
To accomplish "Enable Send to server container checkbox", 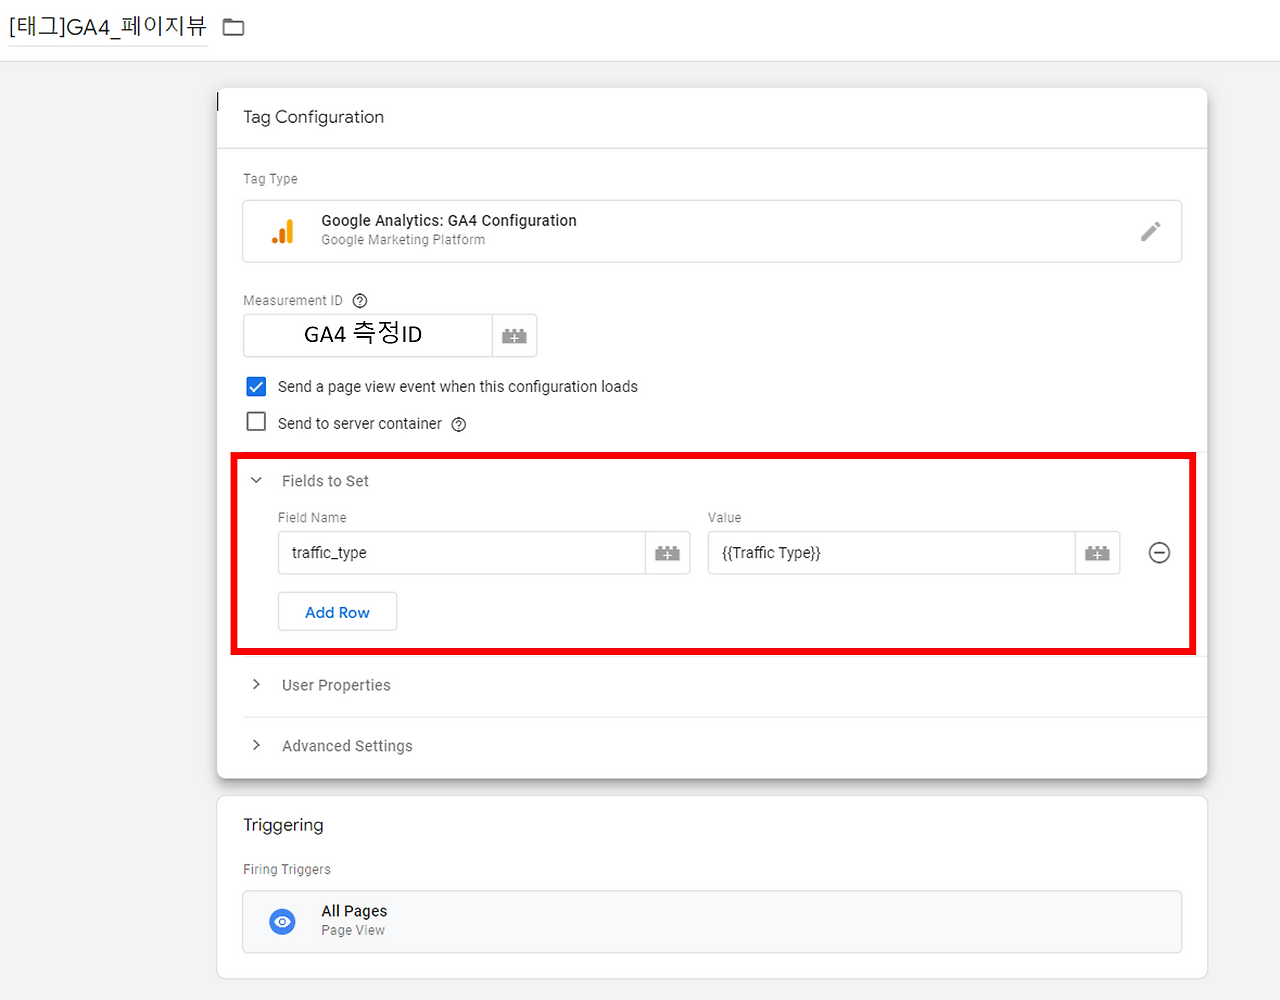I will 257,422.
